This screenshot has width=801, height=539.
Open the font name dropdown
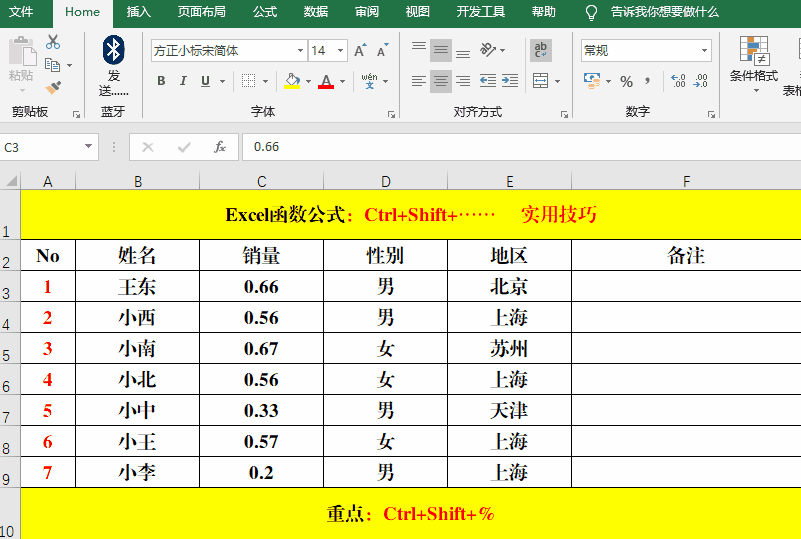coord(300,51)
